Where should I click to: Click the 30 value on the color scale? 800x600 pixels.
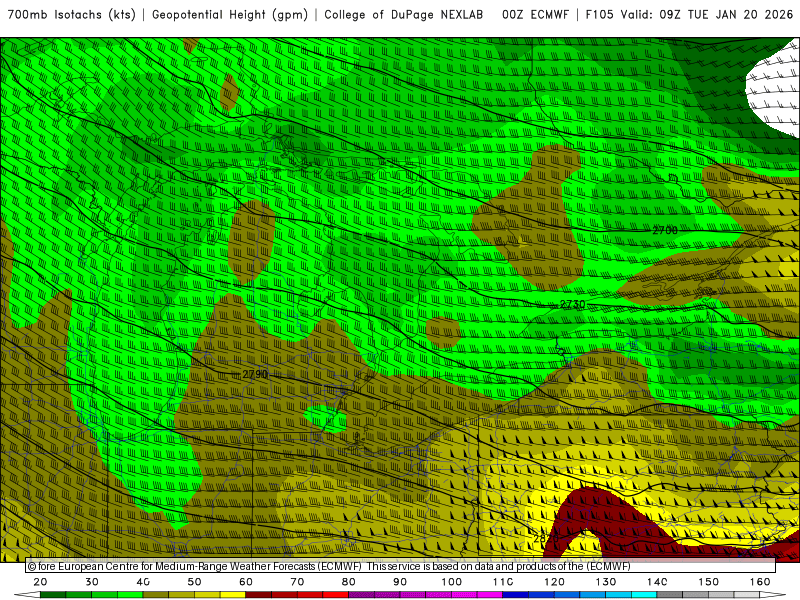click(x=92, y=582)
